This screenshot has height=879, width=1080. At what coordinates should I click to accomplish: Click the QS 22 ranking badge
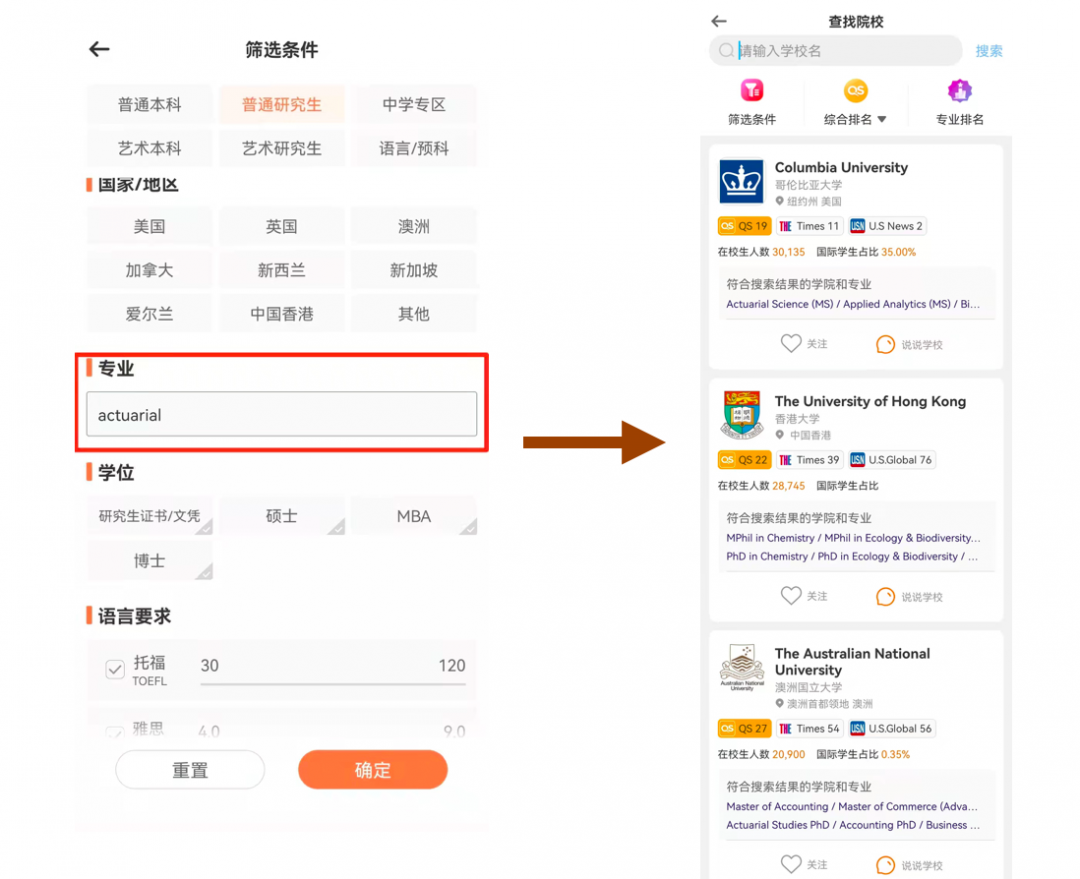click(744, 459)
